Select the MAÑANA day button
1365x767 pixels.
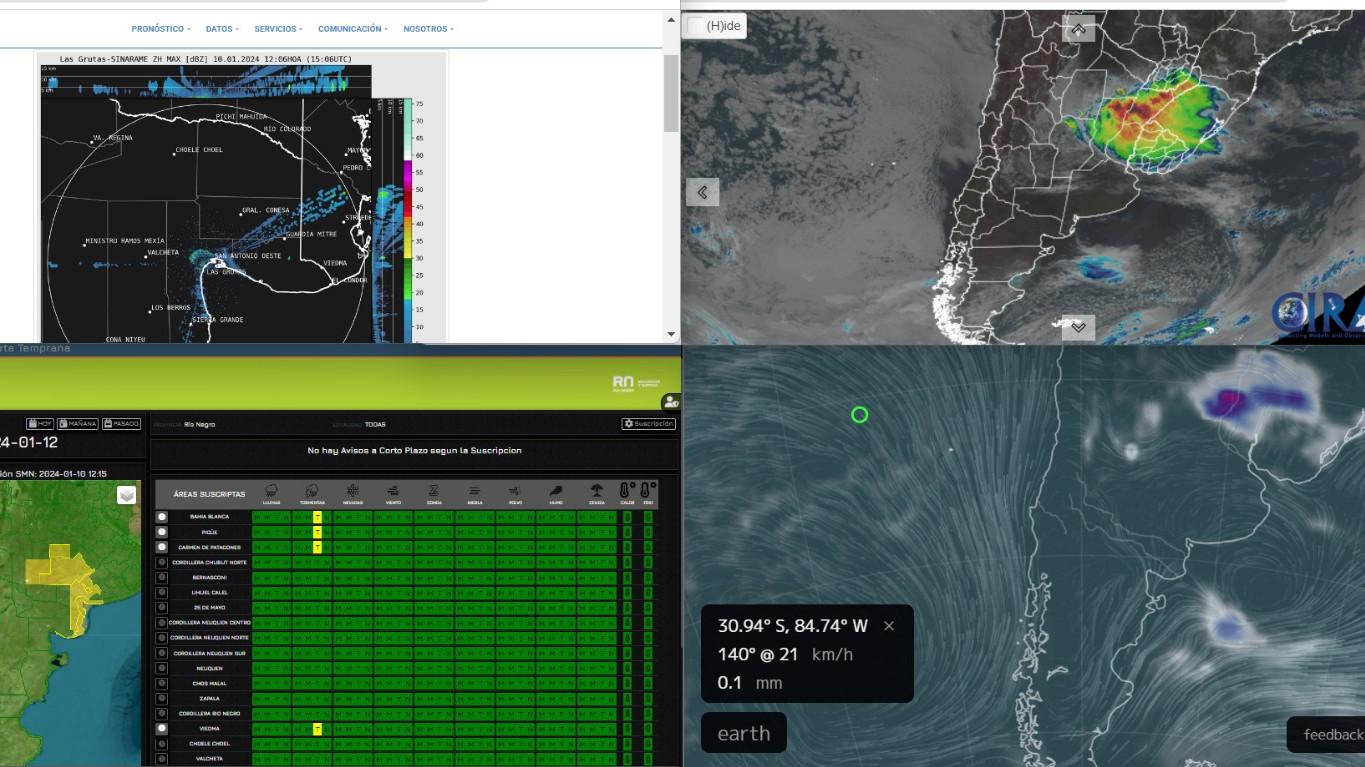(x=78, y=424)
